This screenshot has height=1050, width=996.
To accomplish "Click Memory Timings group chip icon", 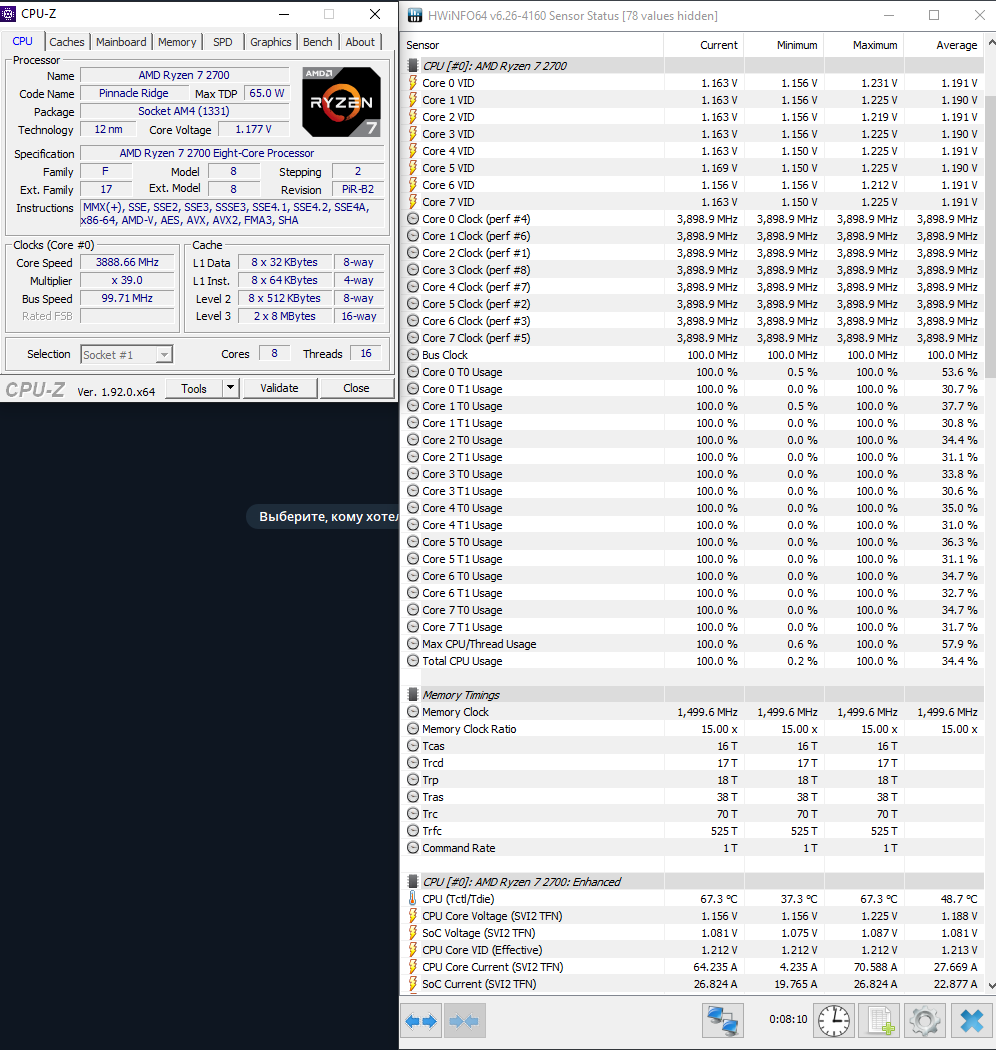I will click(413, 695).
